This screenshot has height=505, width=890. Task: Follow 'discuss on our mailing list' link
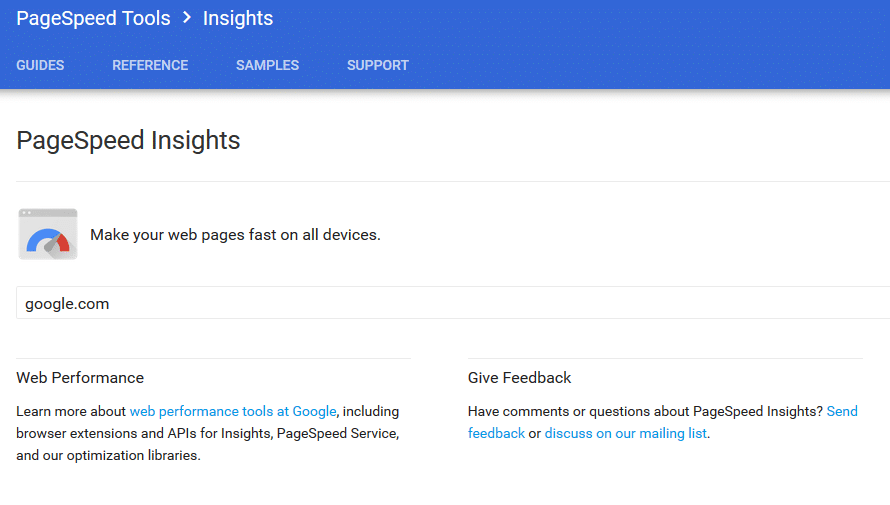click(625, 433)
